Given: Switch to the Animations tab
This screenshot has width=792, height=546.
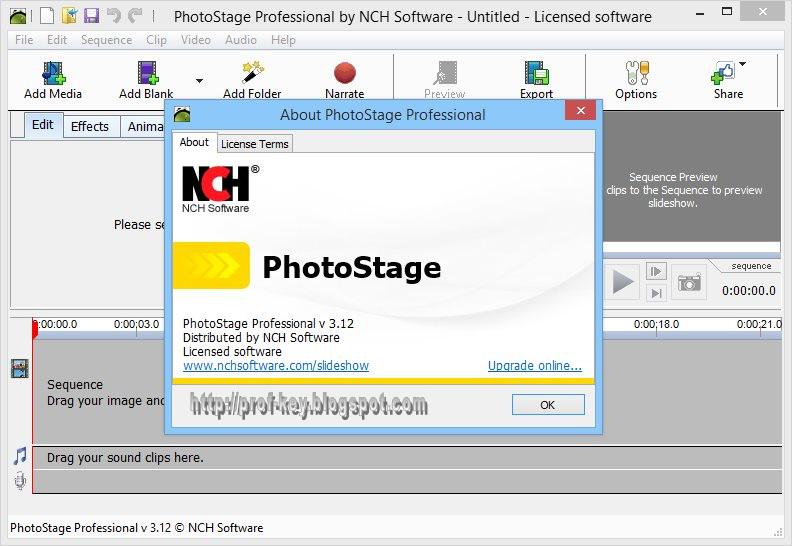Looking at the screenshot, I should coord(144,126).
